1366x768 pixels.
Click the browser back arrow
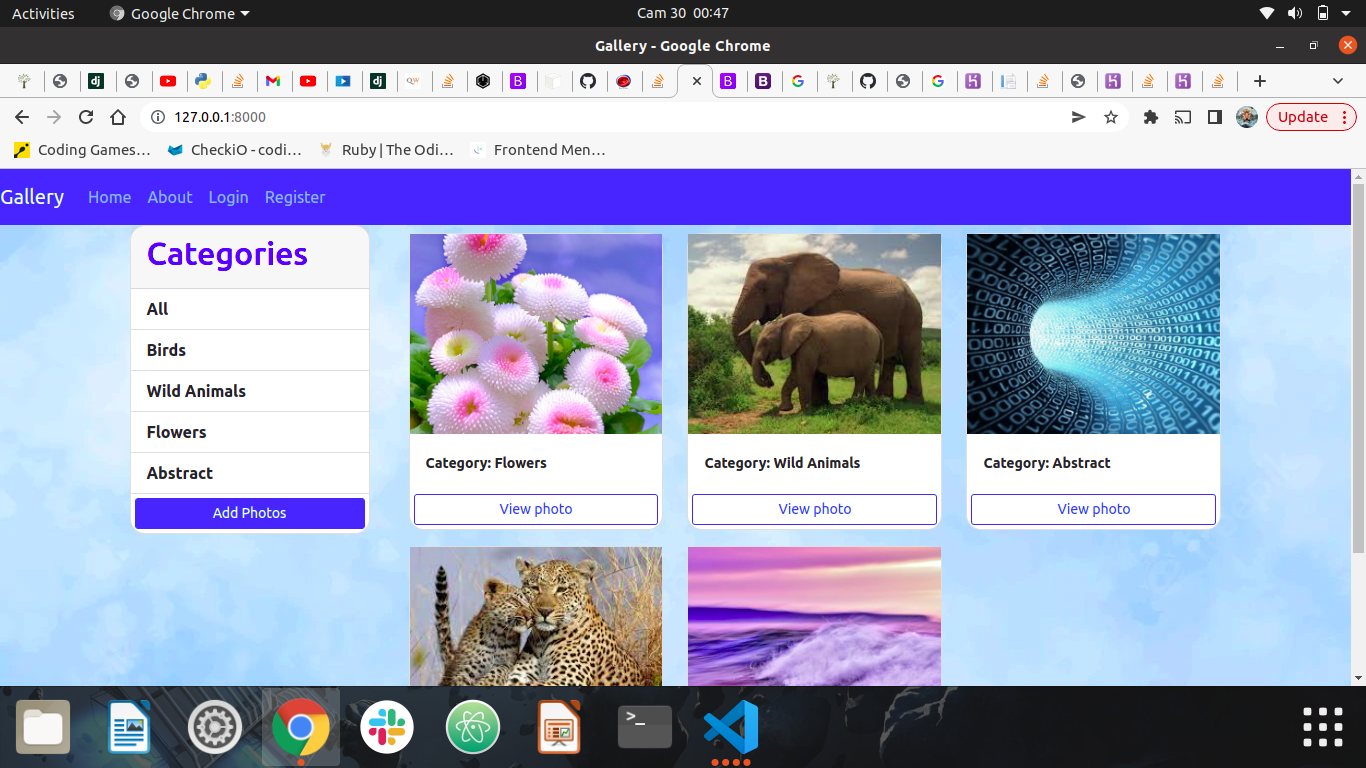click(21, 116)
